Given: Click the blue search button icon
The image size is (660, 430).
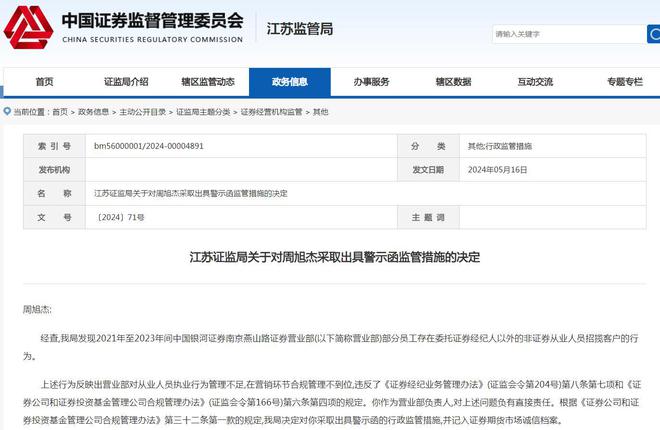Looking at the screenshot, I should tap(654, 34).
